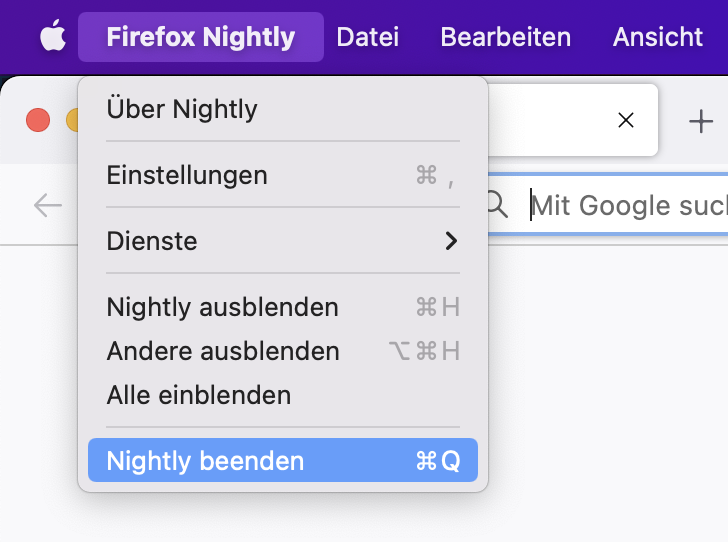This screenshot has height=542, width=728.
Task: Click the back navigation arrow
Action: pos(47,205)
